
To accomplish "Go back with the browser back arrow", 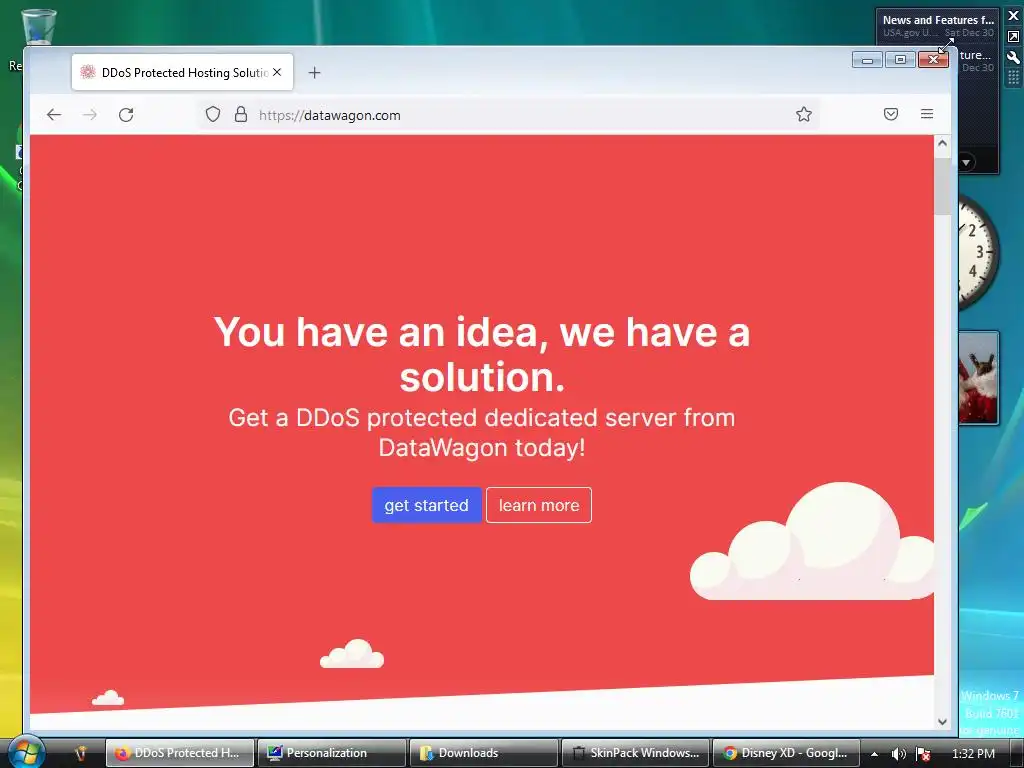I will click(54, 115).
